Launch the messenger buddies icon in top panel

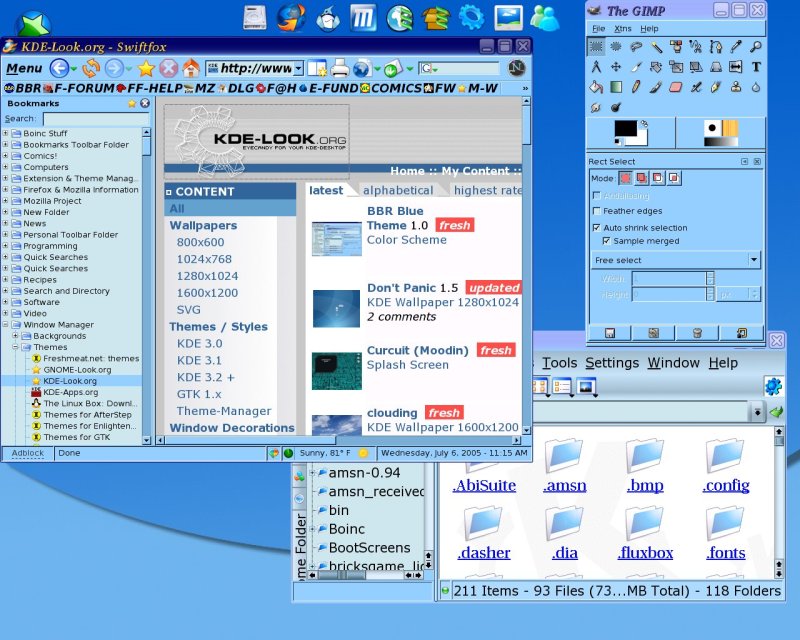(545, 18)
